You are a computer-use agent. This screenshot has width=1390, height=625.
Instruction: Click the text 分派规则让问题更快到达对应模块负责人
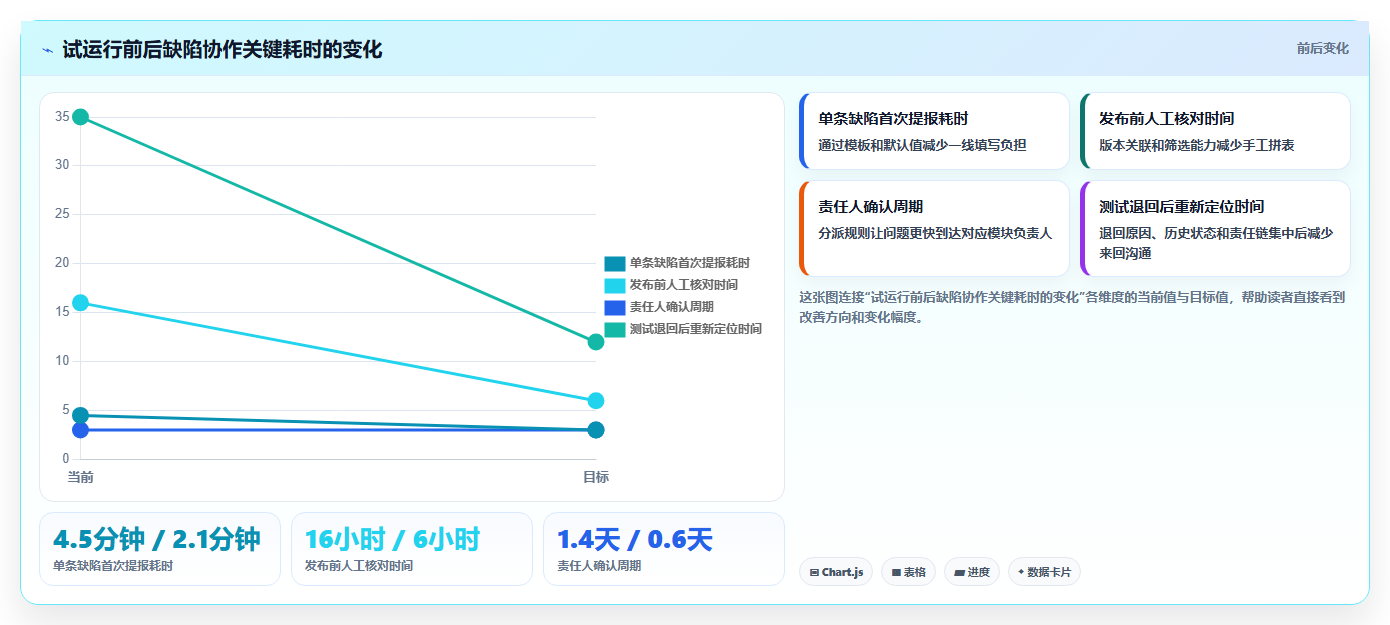pos(935,233)
